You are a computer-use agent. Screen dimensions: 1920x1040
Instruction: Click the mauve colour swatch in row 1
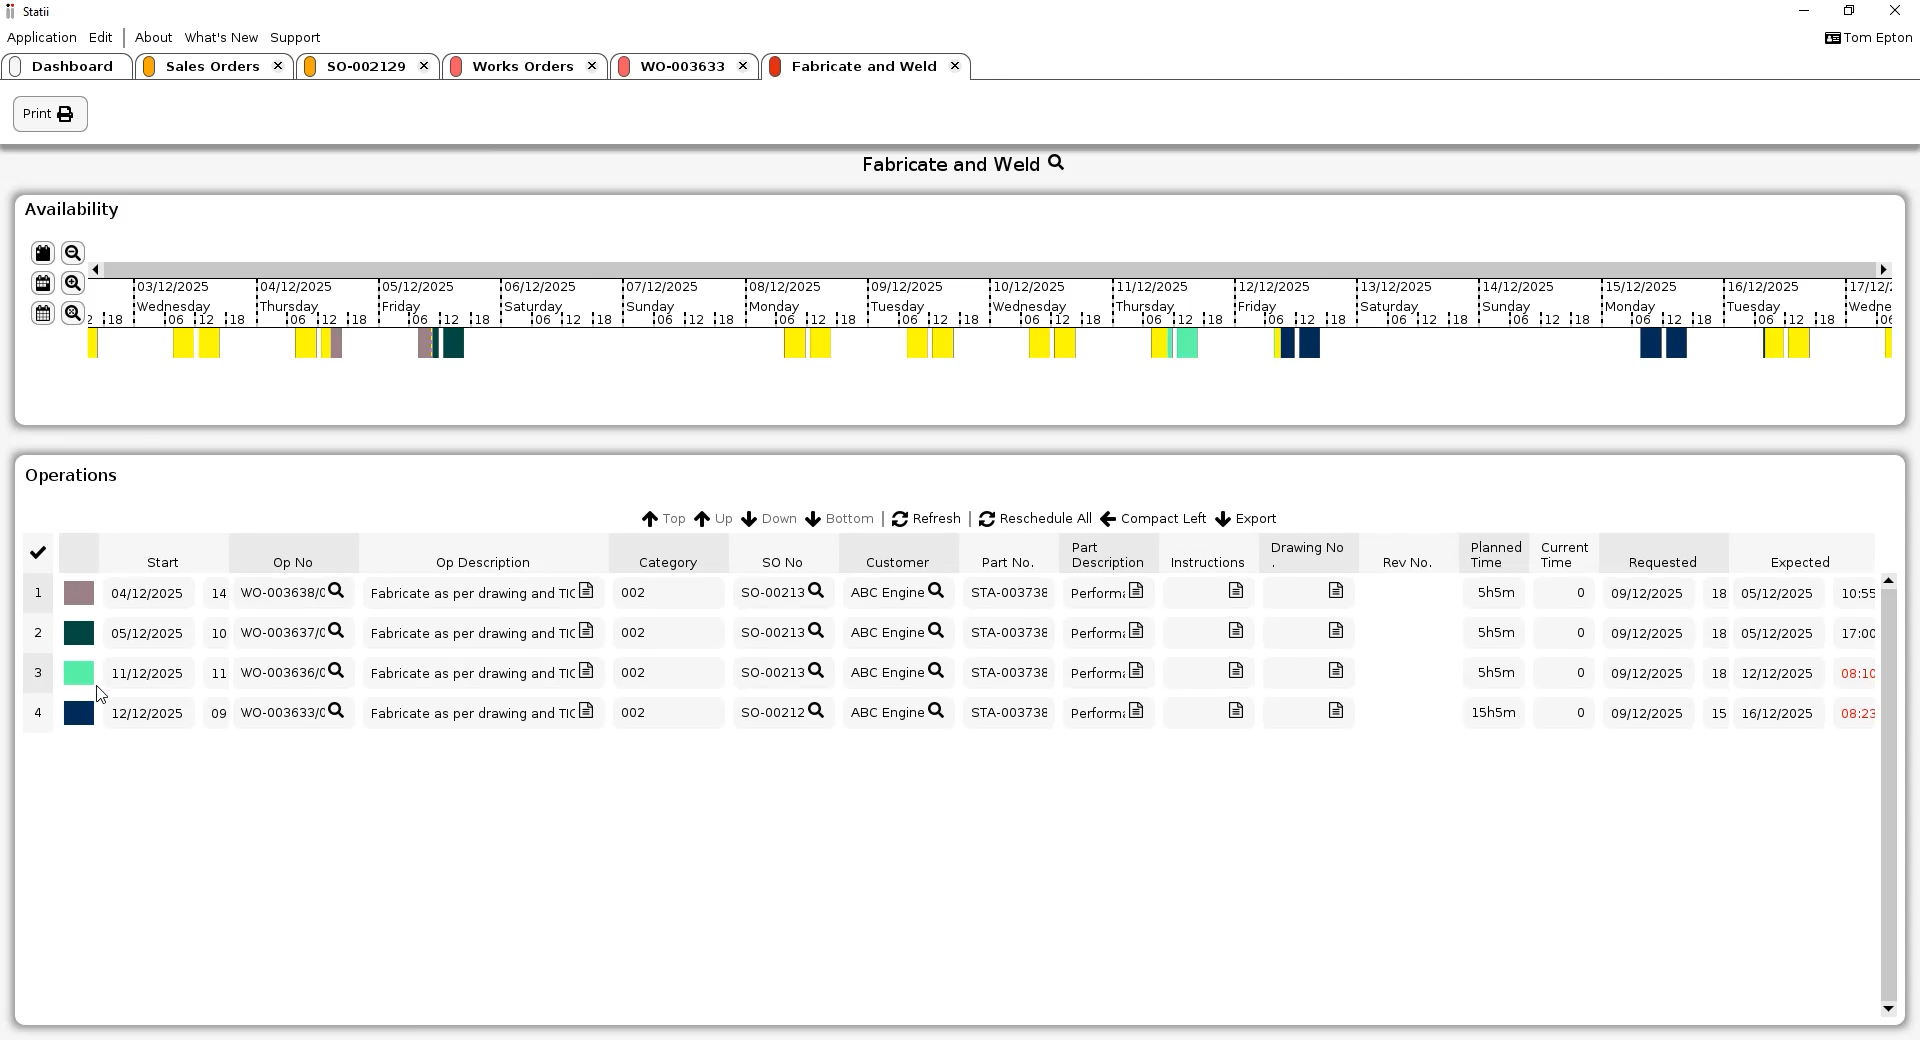[79, 593]
